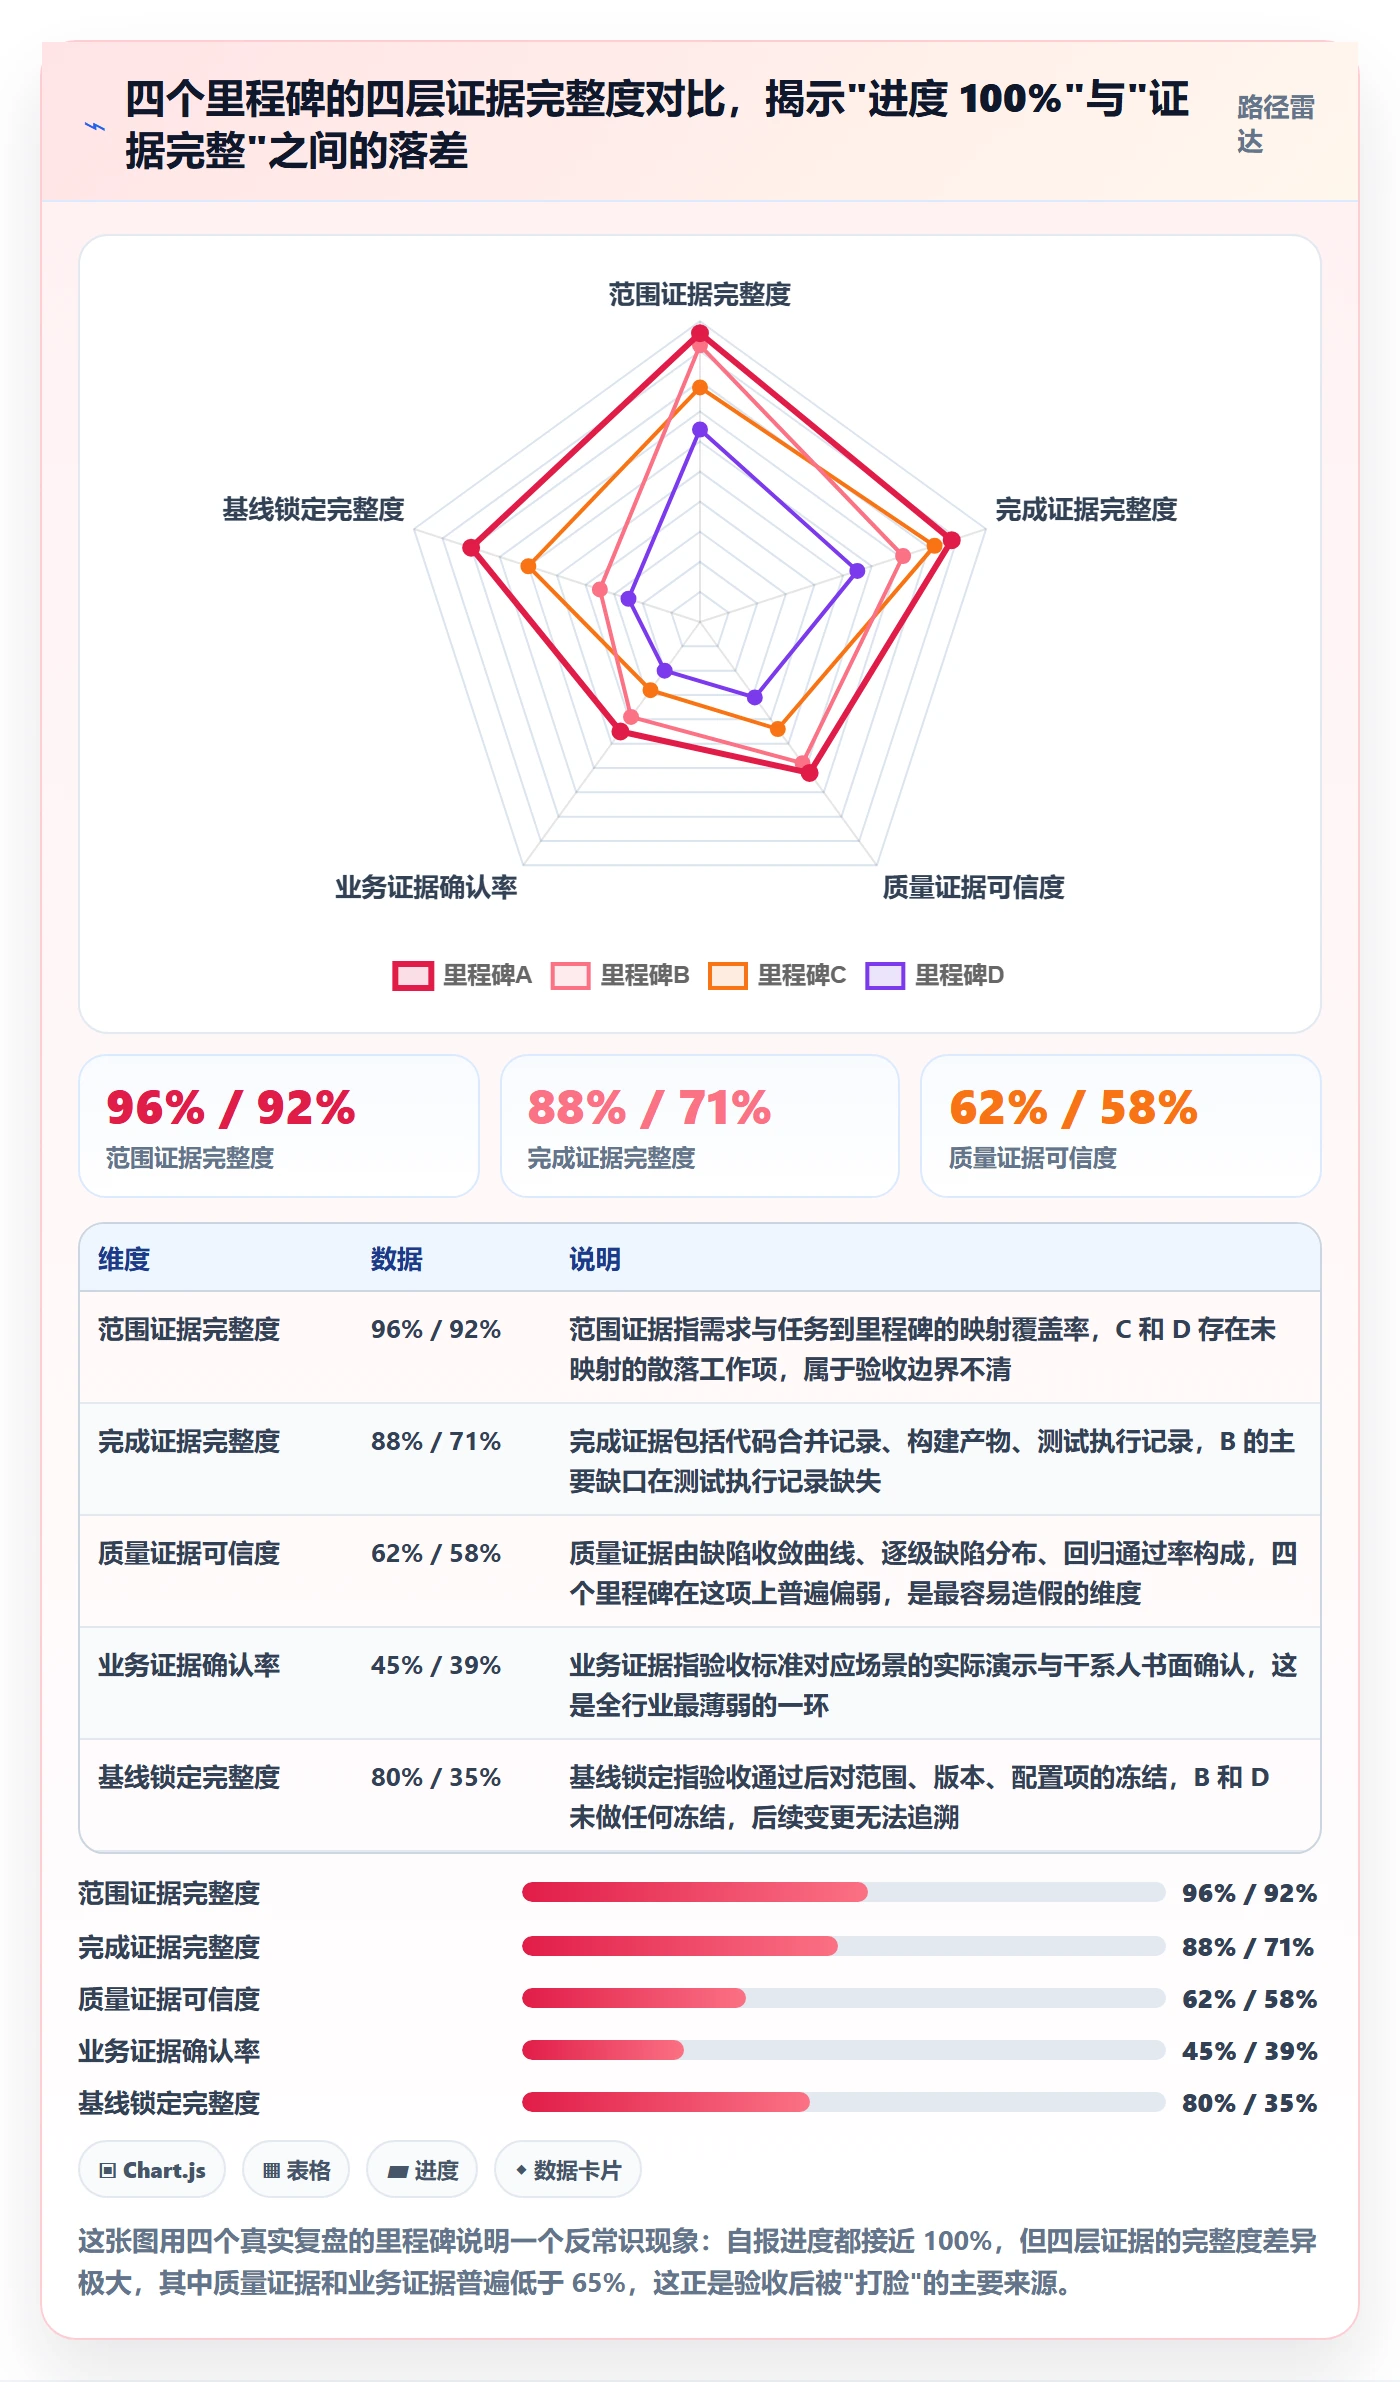Click the 维度 column header
The image size is (1400, 2382).
tap(124, 1259)
